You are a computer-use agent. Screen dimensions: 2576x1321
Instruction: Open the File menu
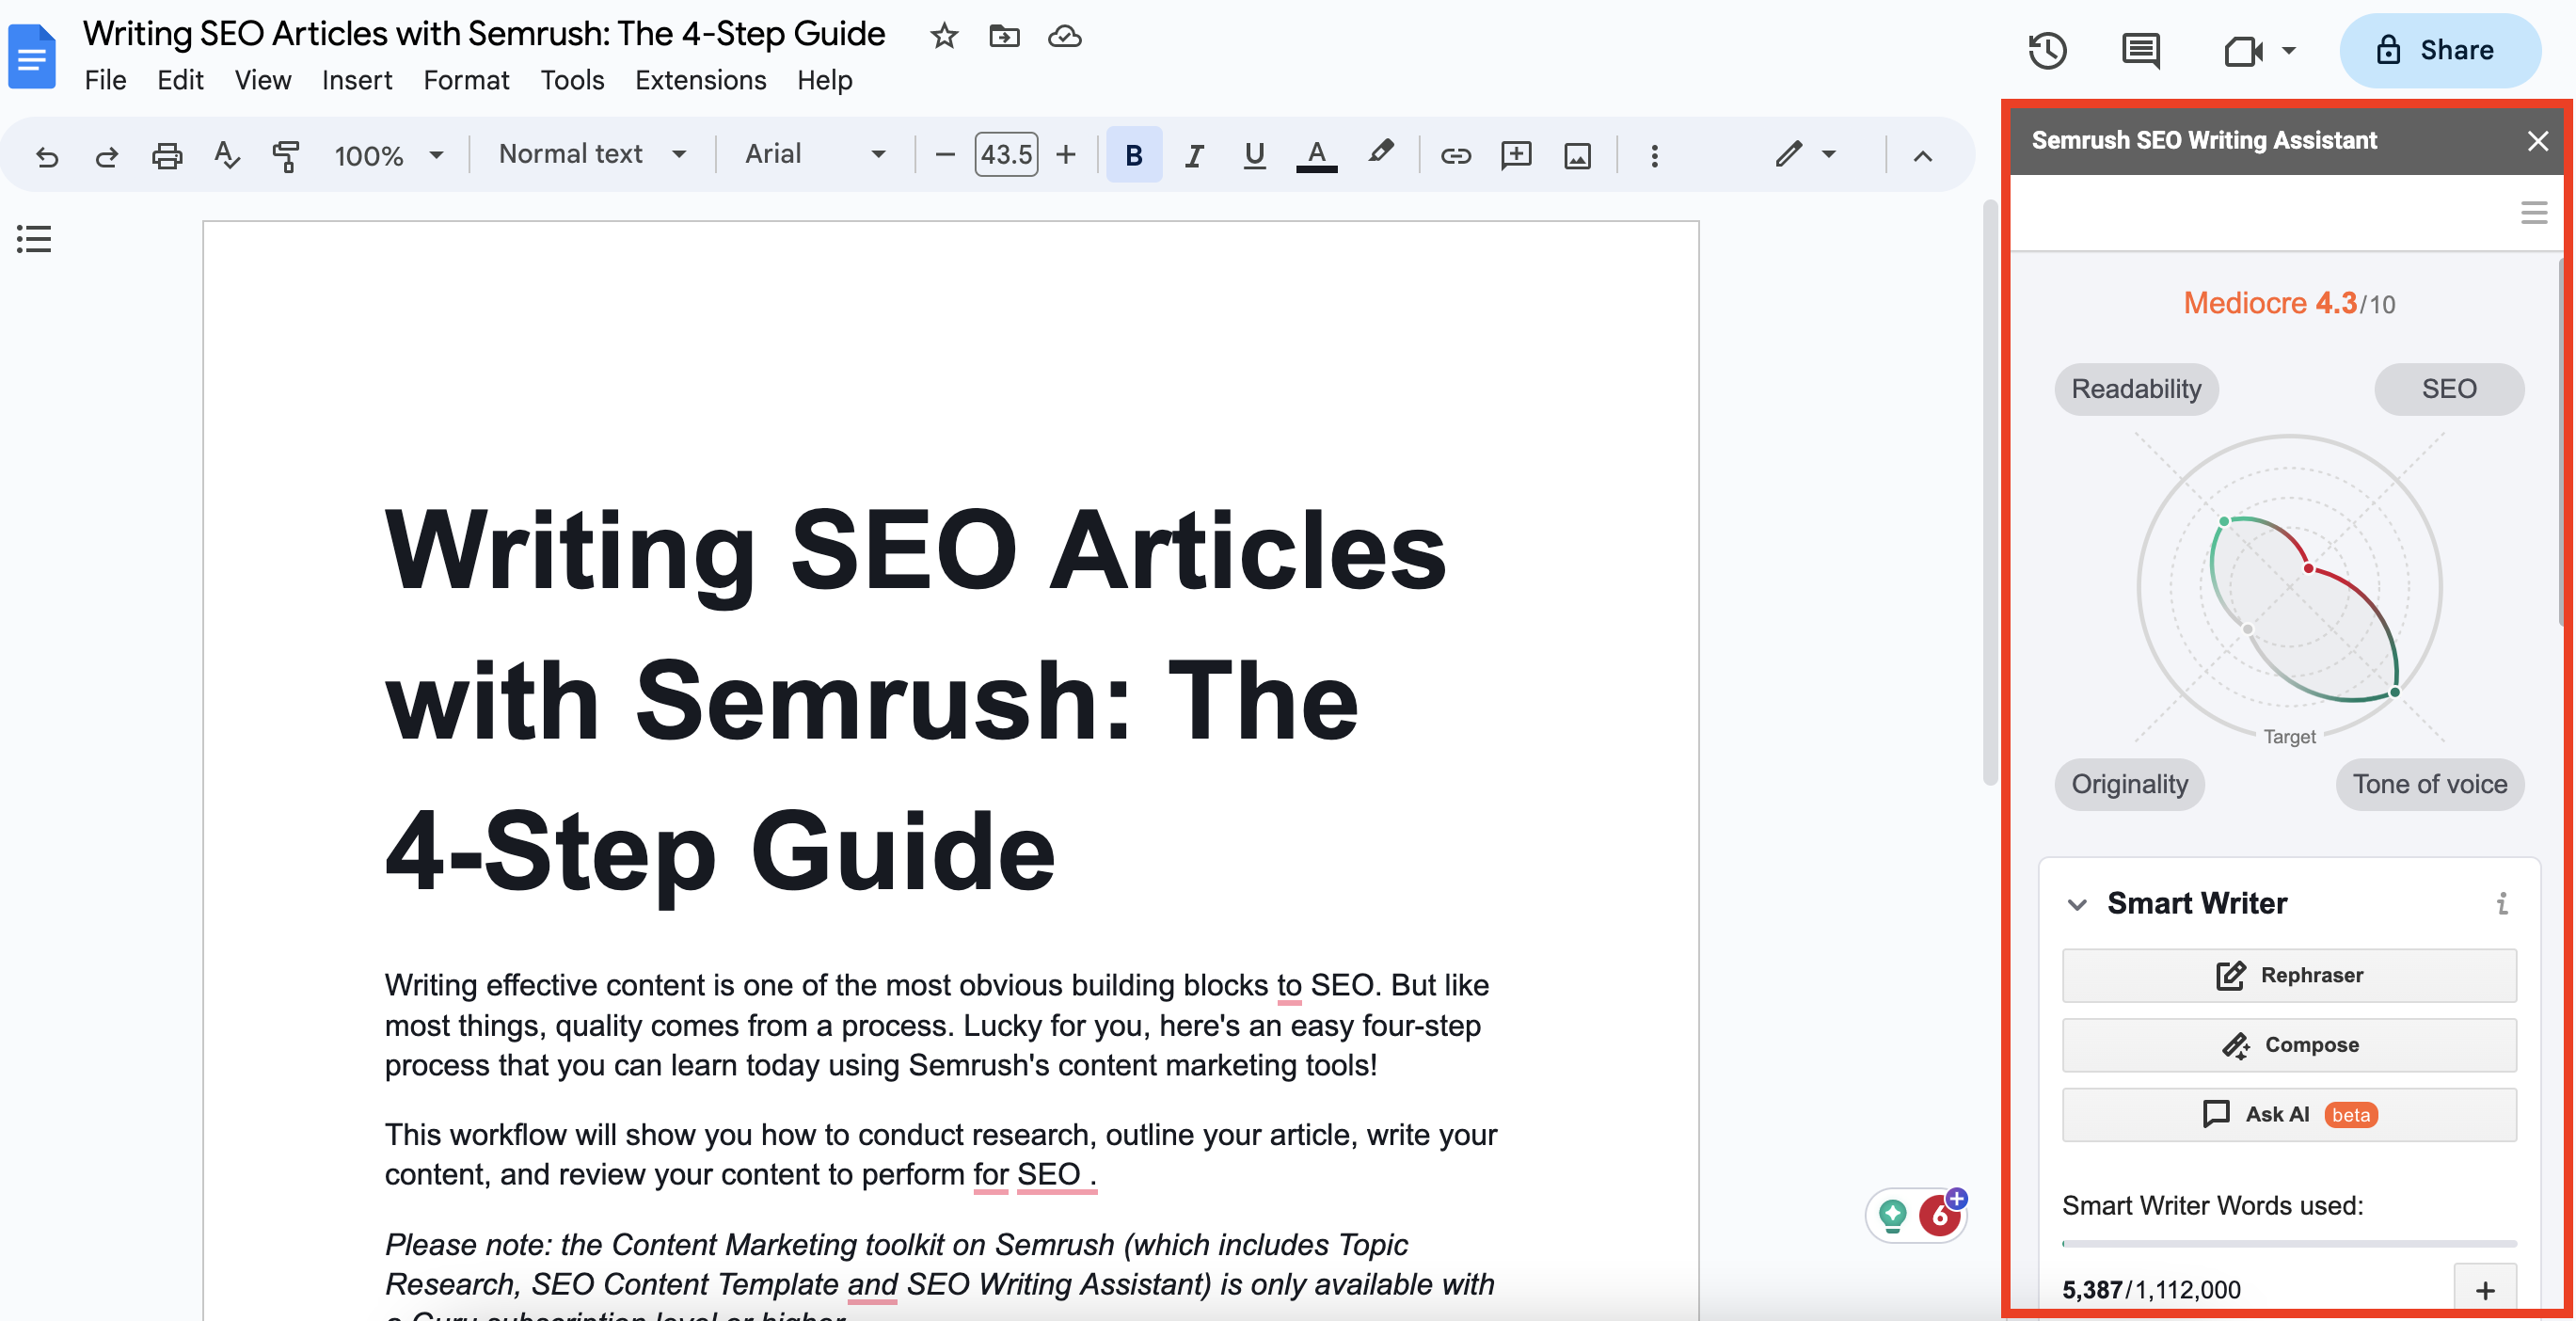coord(105,80)
